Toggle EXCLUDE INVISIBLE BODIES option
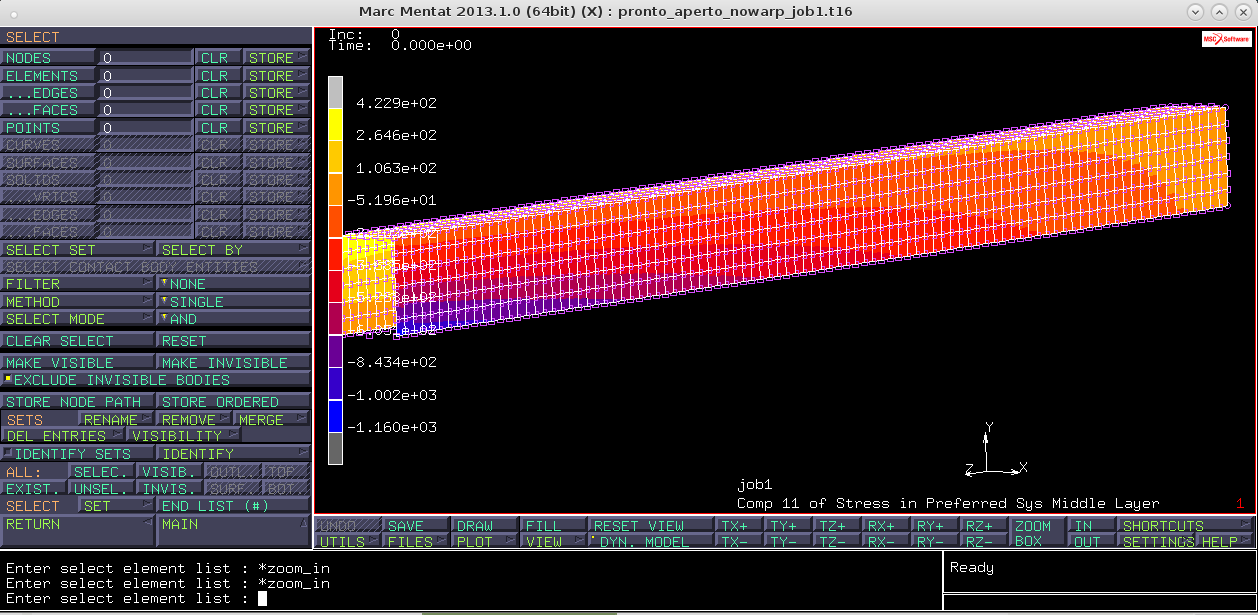The height and width of the screenshot is (615, 1258). point(156,380)
